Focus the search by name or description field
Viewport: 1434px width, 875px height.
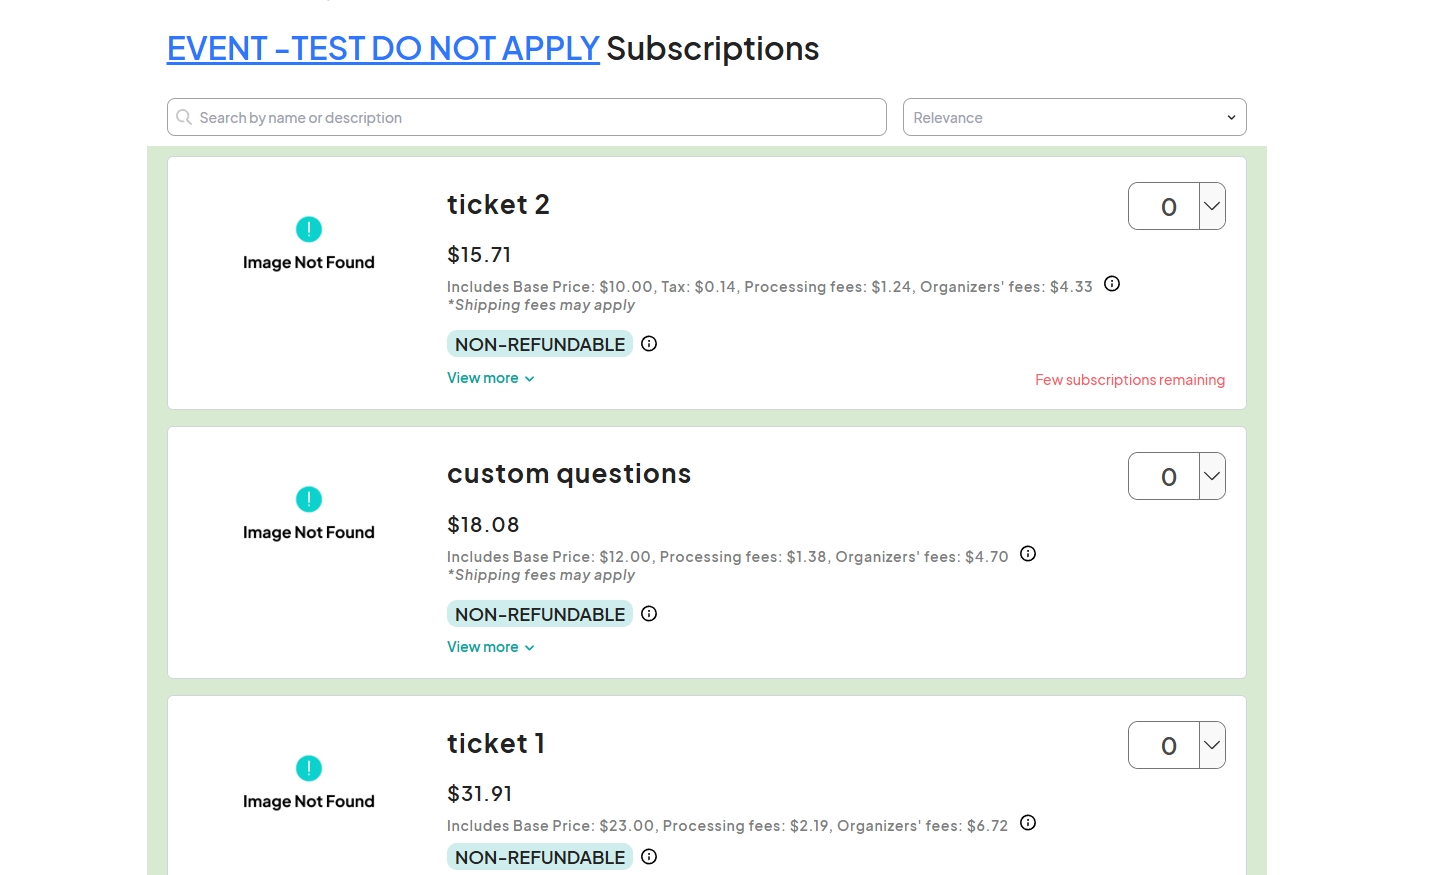click(x=535, y=117)
